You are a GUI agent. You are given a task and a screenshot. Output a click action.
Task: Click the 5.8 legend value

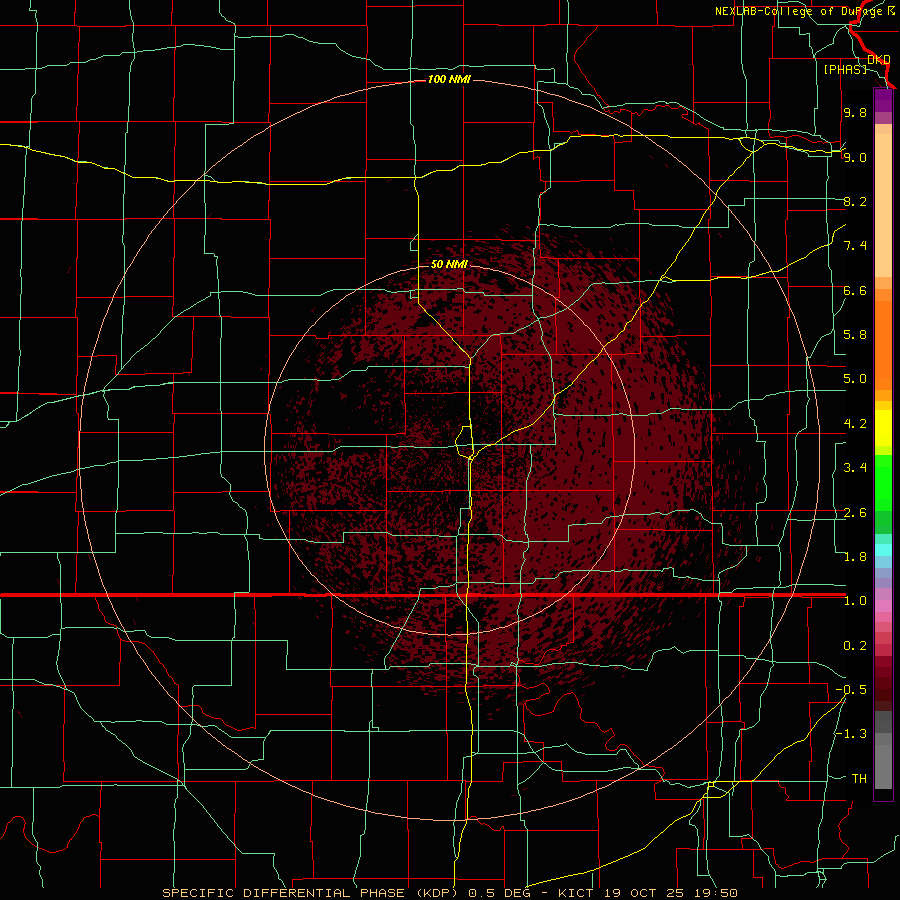point(855,335)
